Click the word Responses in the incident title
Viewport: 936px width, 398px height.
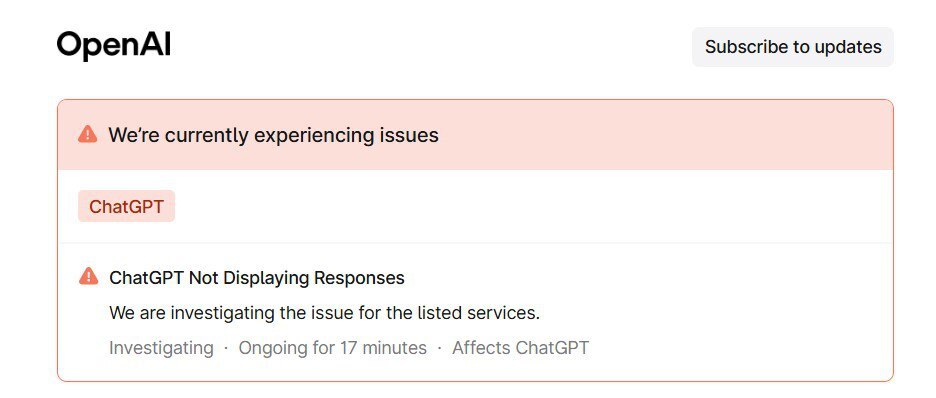point(359,277)
